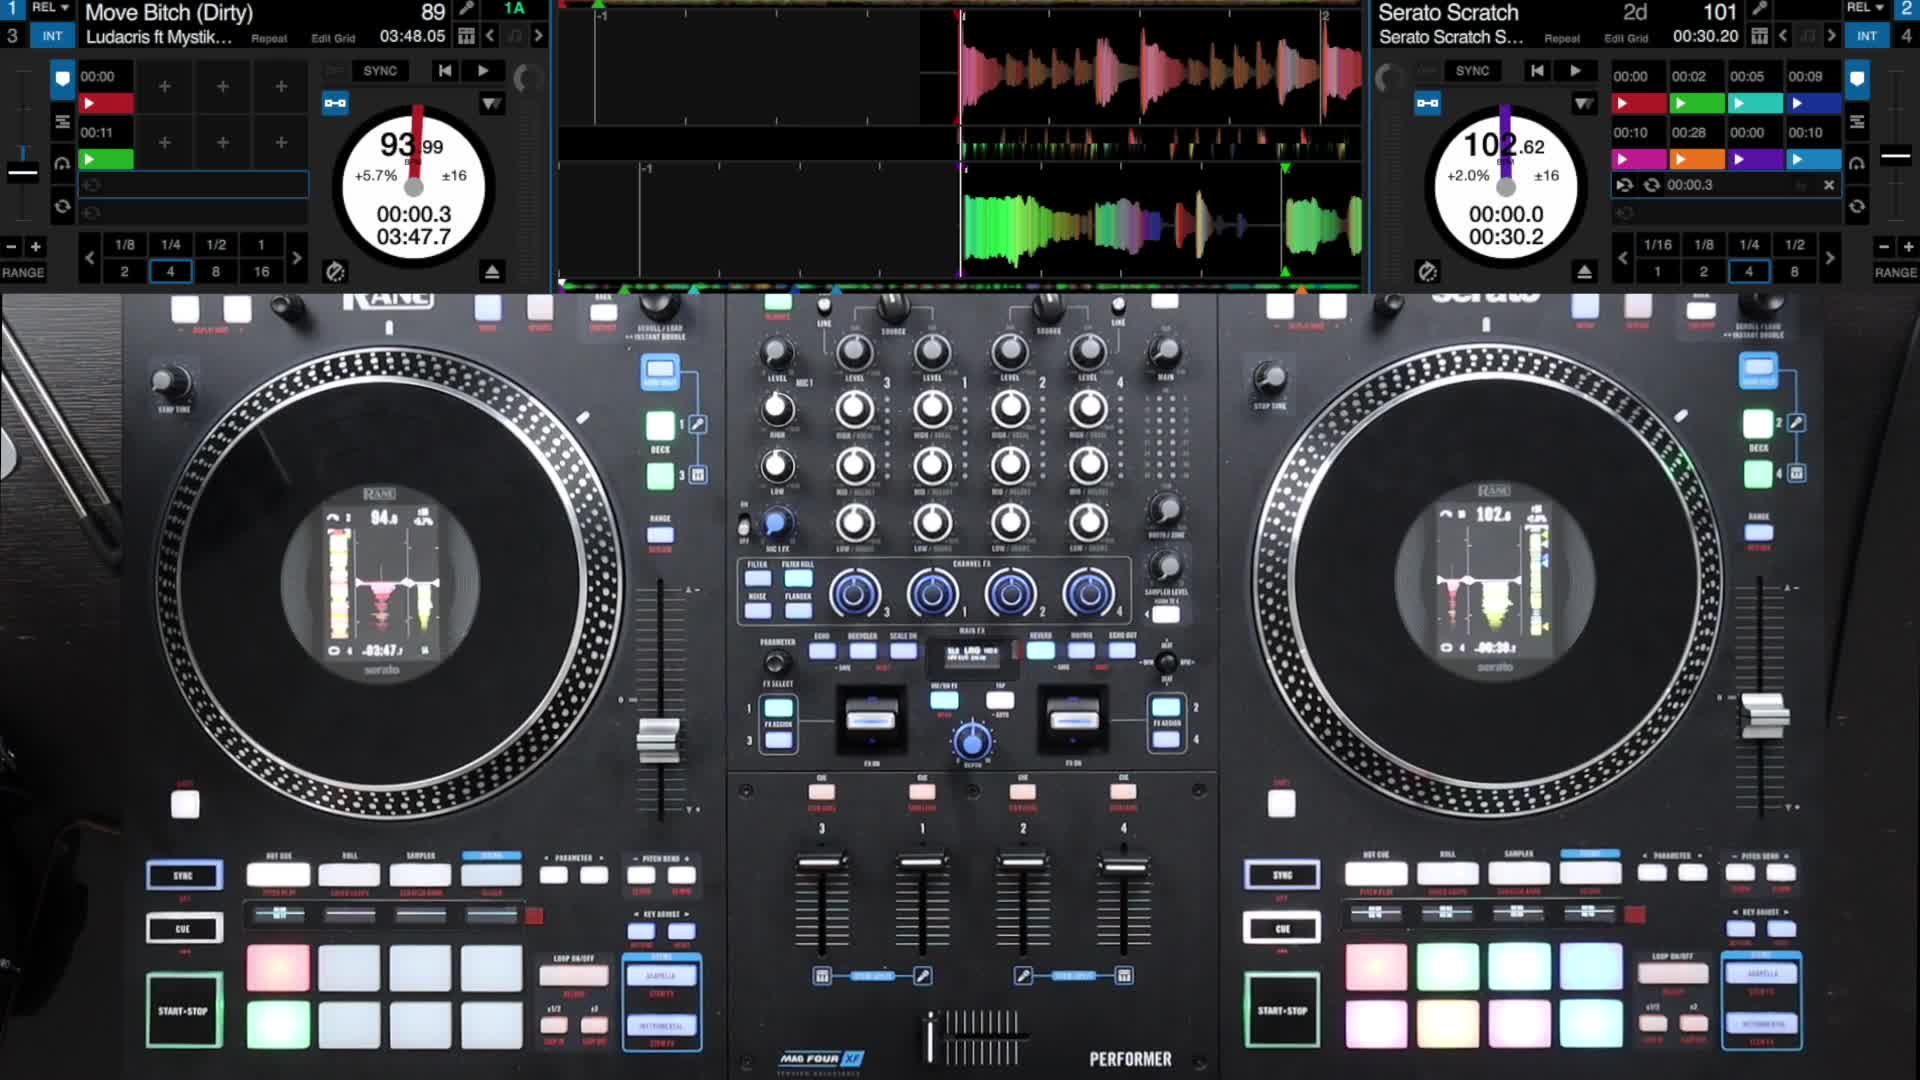This screenshot has height=1080, width=1920.
Task: Open the left deck double-triangle dropdown
Action: (491, 103)
